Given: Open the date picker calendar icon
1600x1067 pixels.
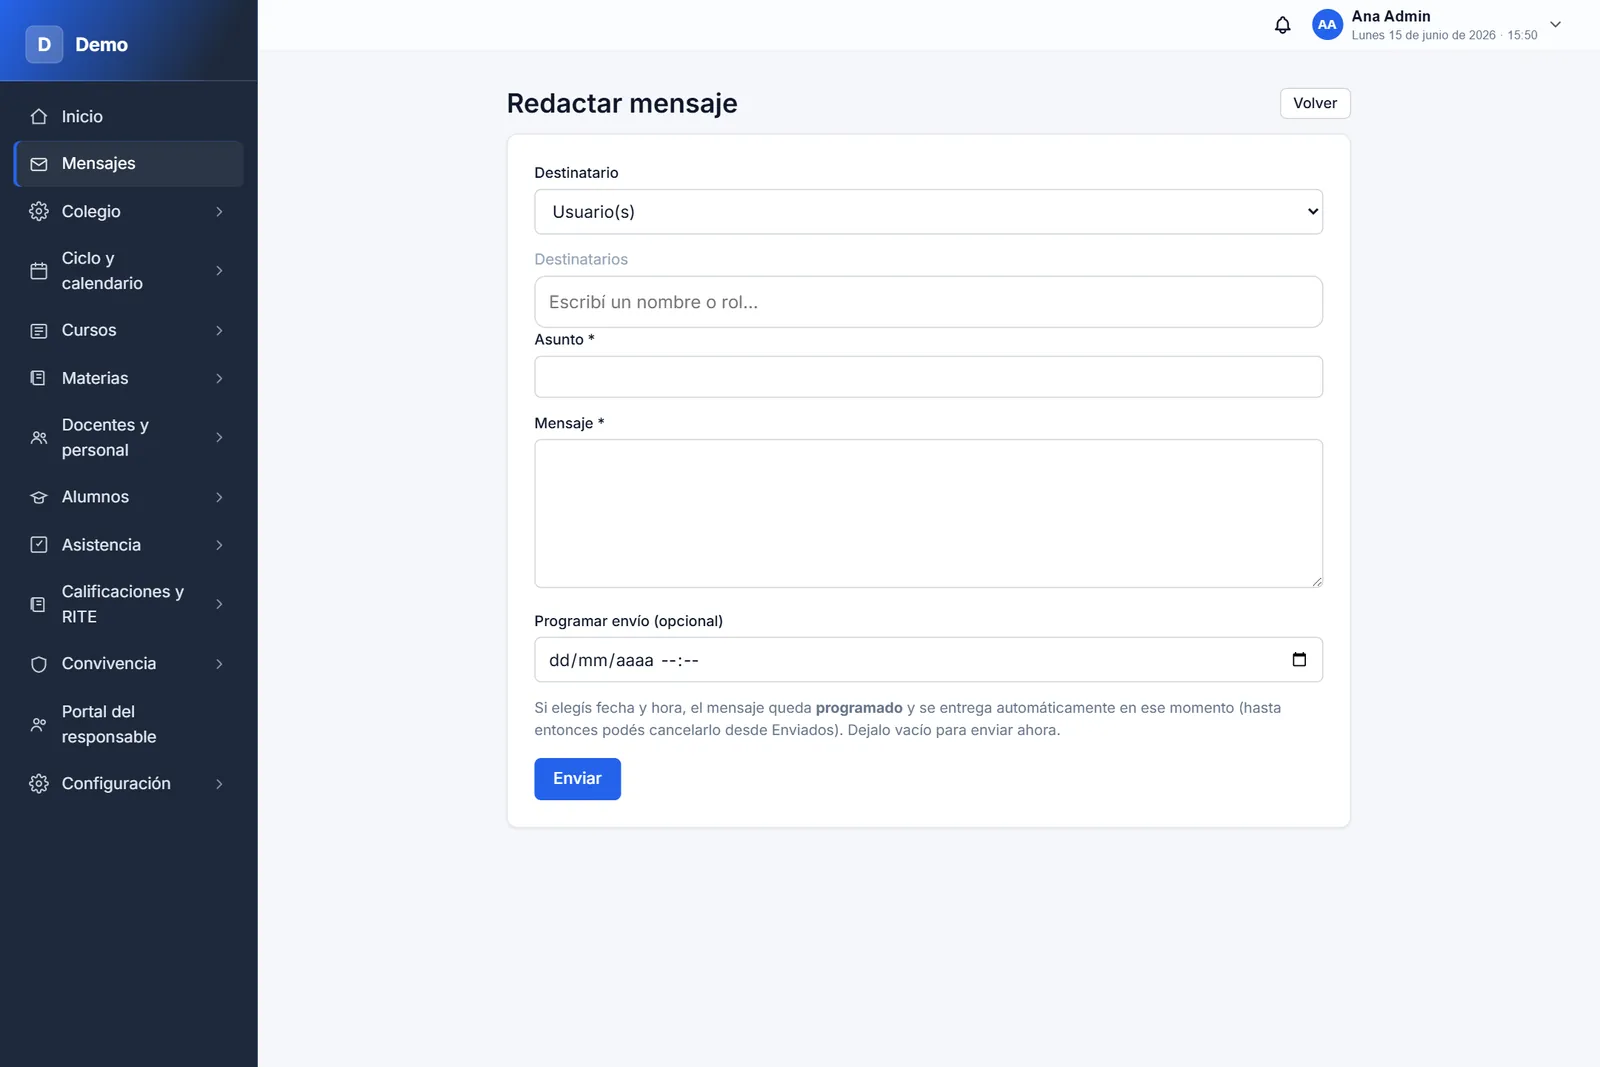Looking at the screenshot, I should (x=1299, y=660).
